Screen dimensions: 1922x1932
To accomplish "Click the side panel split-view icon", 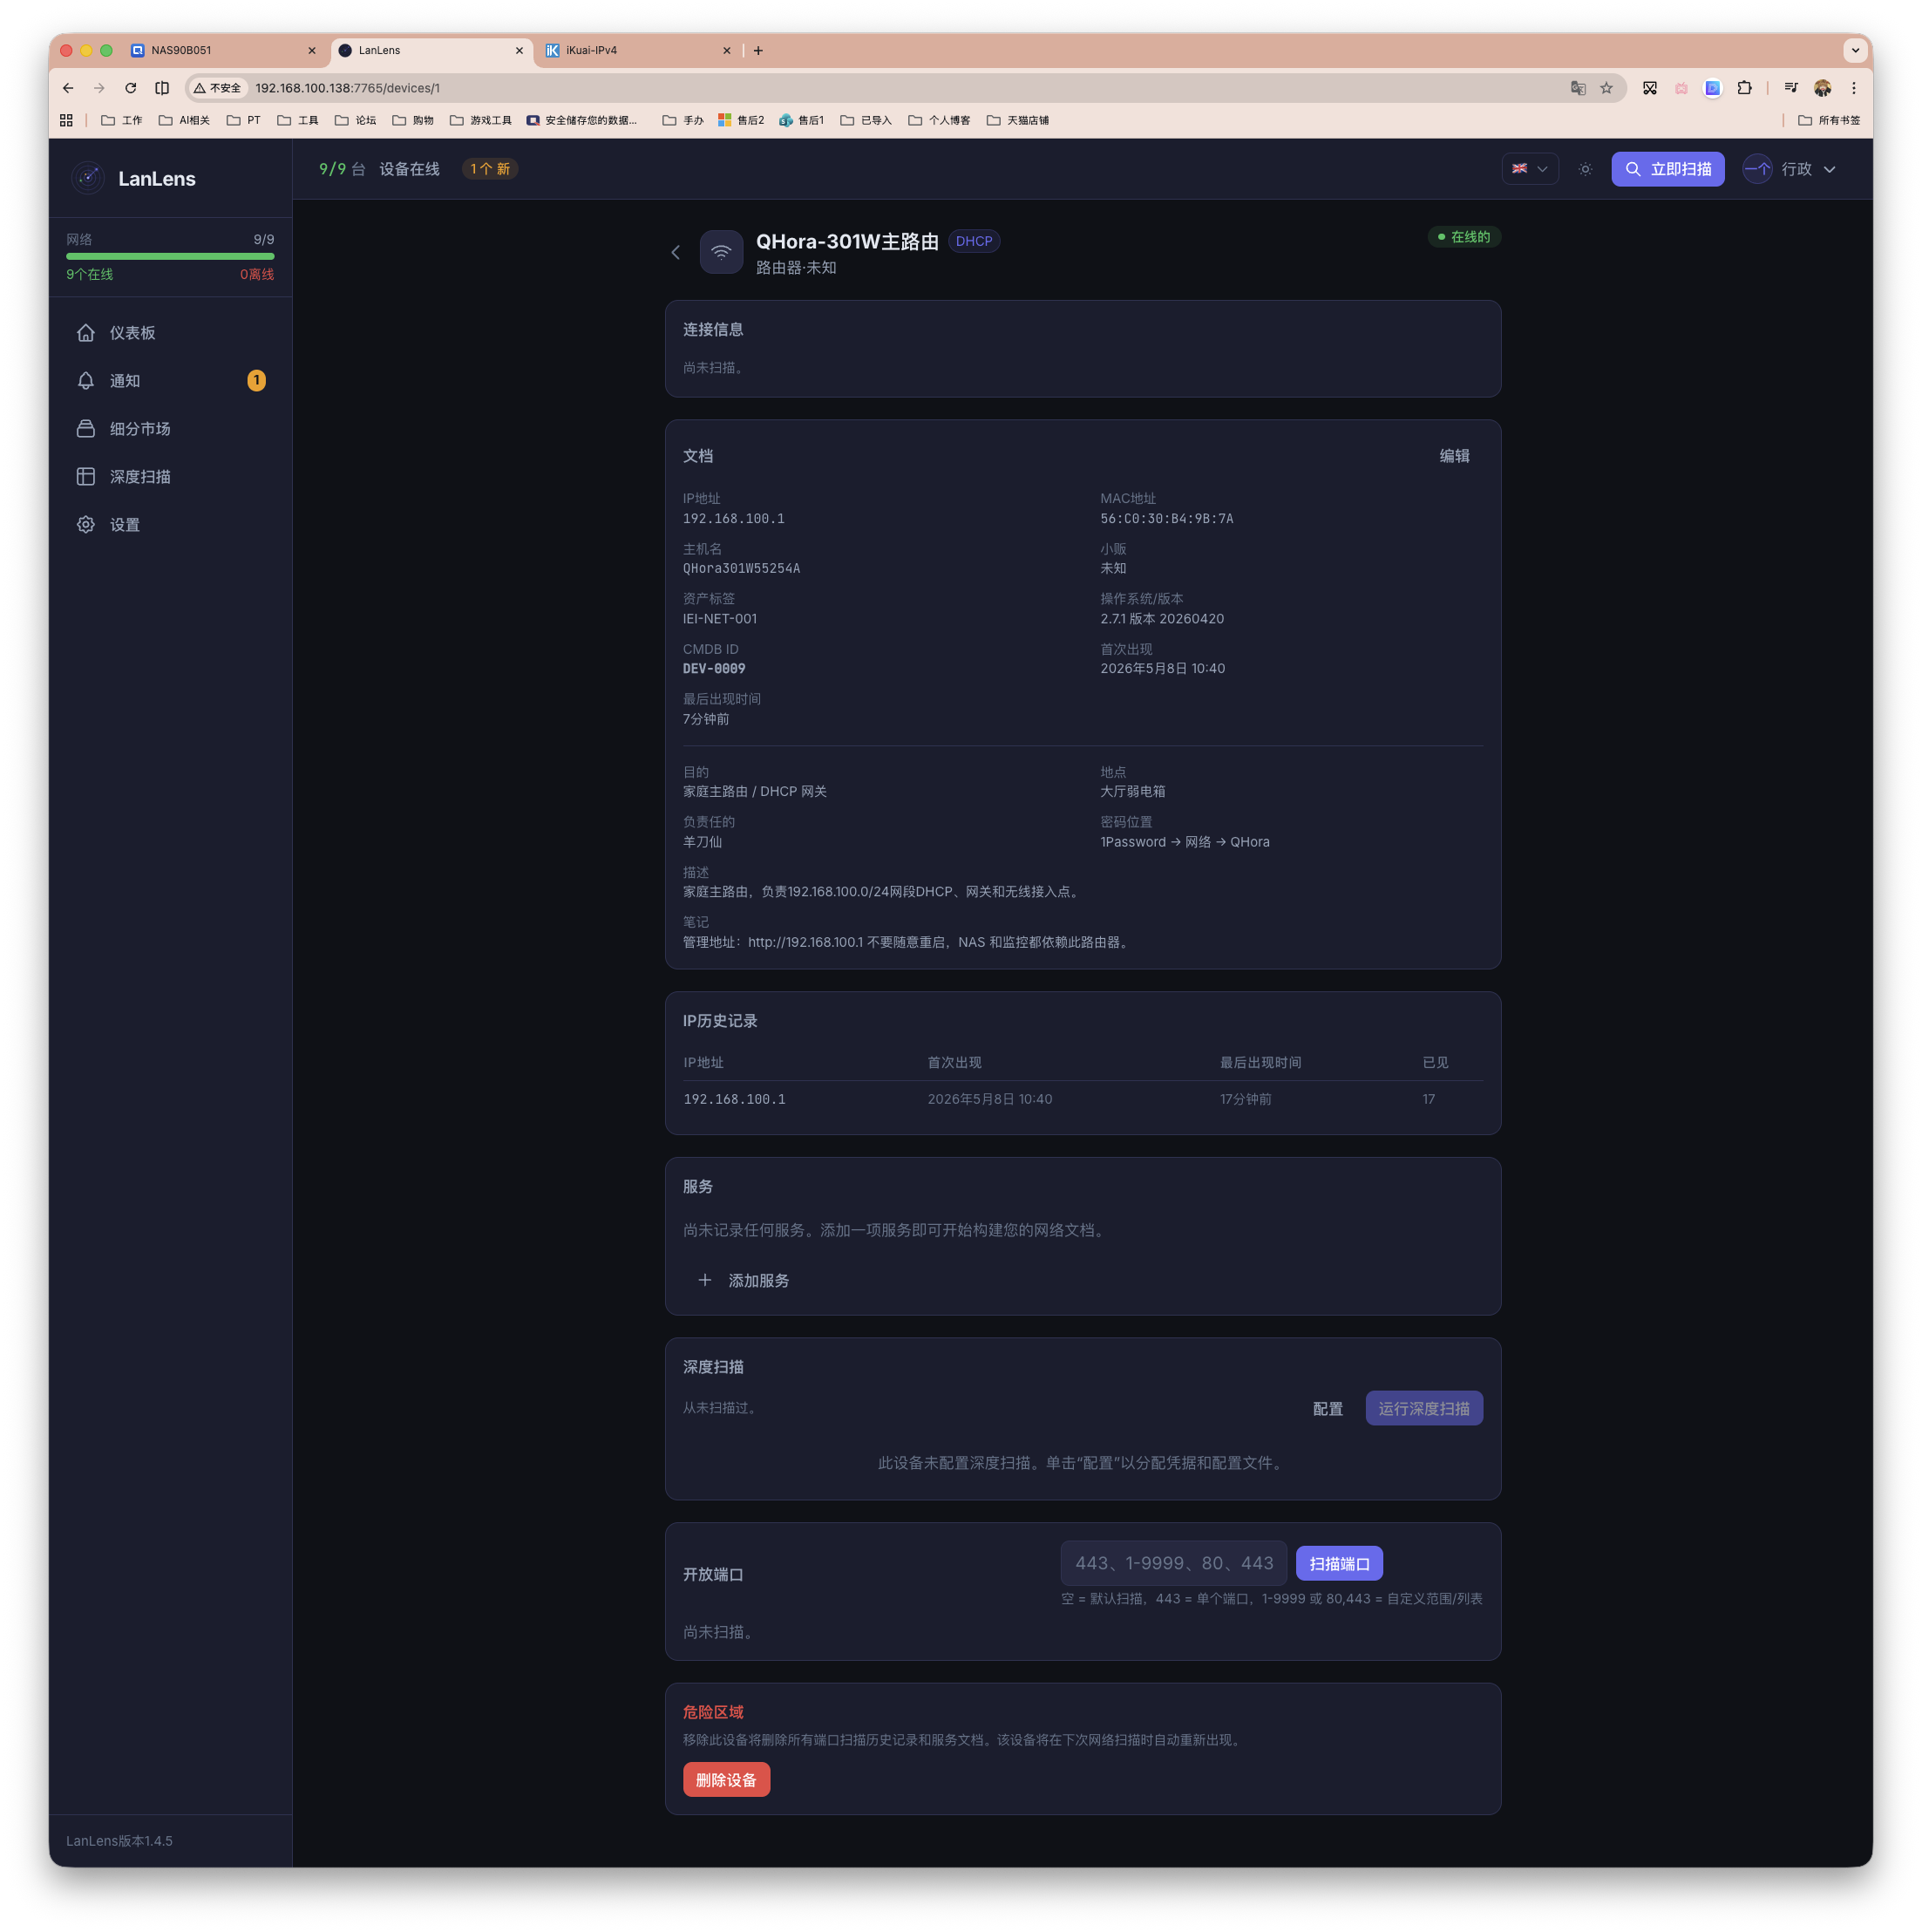I will tap(162, 88).
